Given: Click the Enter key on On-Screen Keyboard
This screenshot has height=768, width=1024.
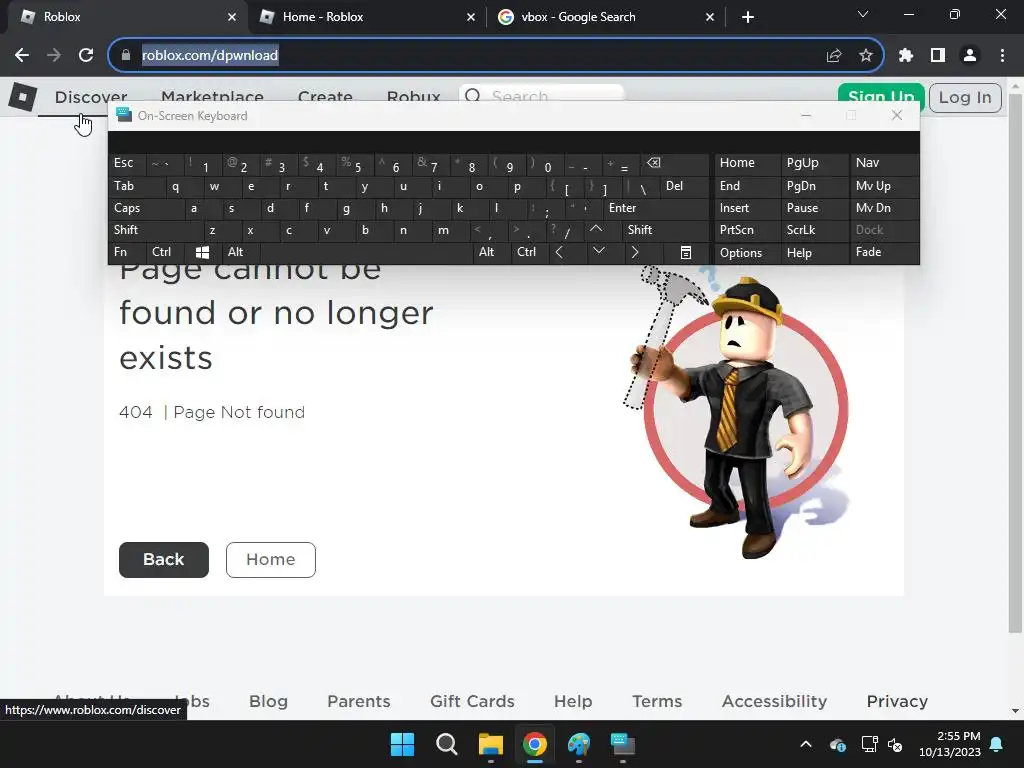Looking at the screenshot, I should (655, 208).
